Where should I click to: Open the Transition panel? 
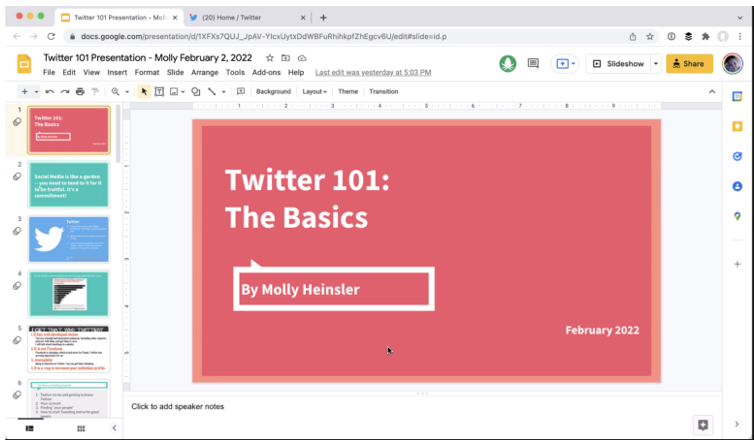click(383, 91)
